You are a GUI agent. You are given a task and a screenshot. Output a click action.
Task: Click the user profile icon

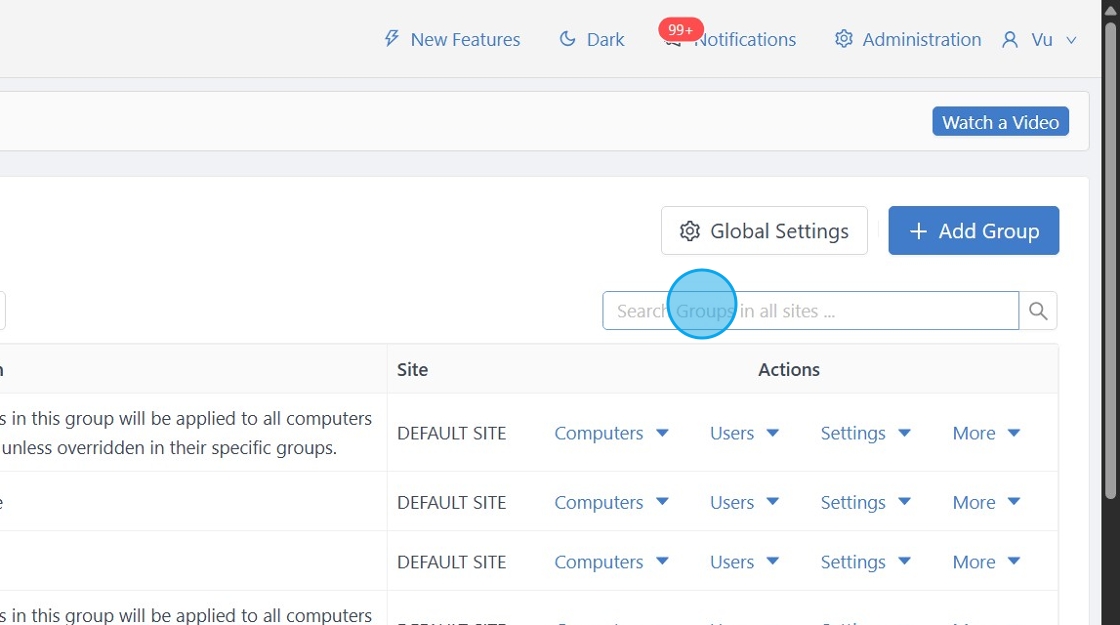(1009, 39)
